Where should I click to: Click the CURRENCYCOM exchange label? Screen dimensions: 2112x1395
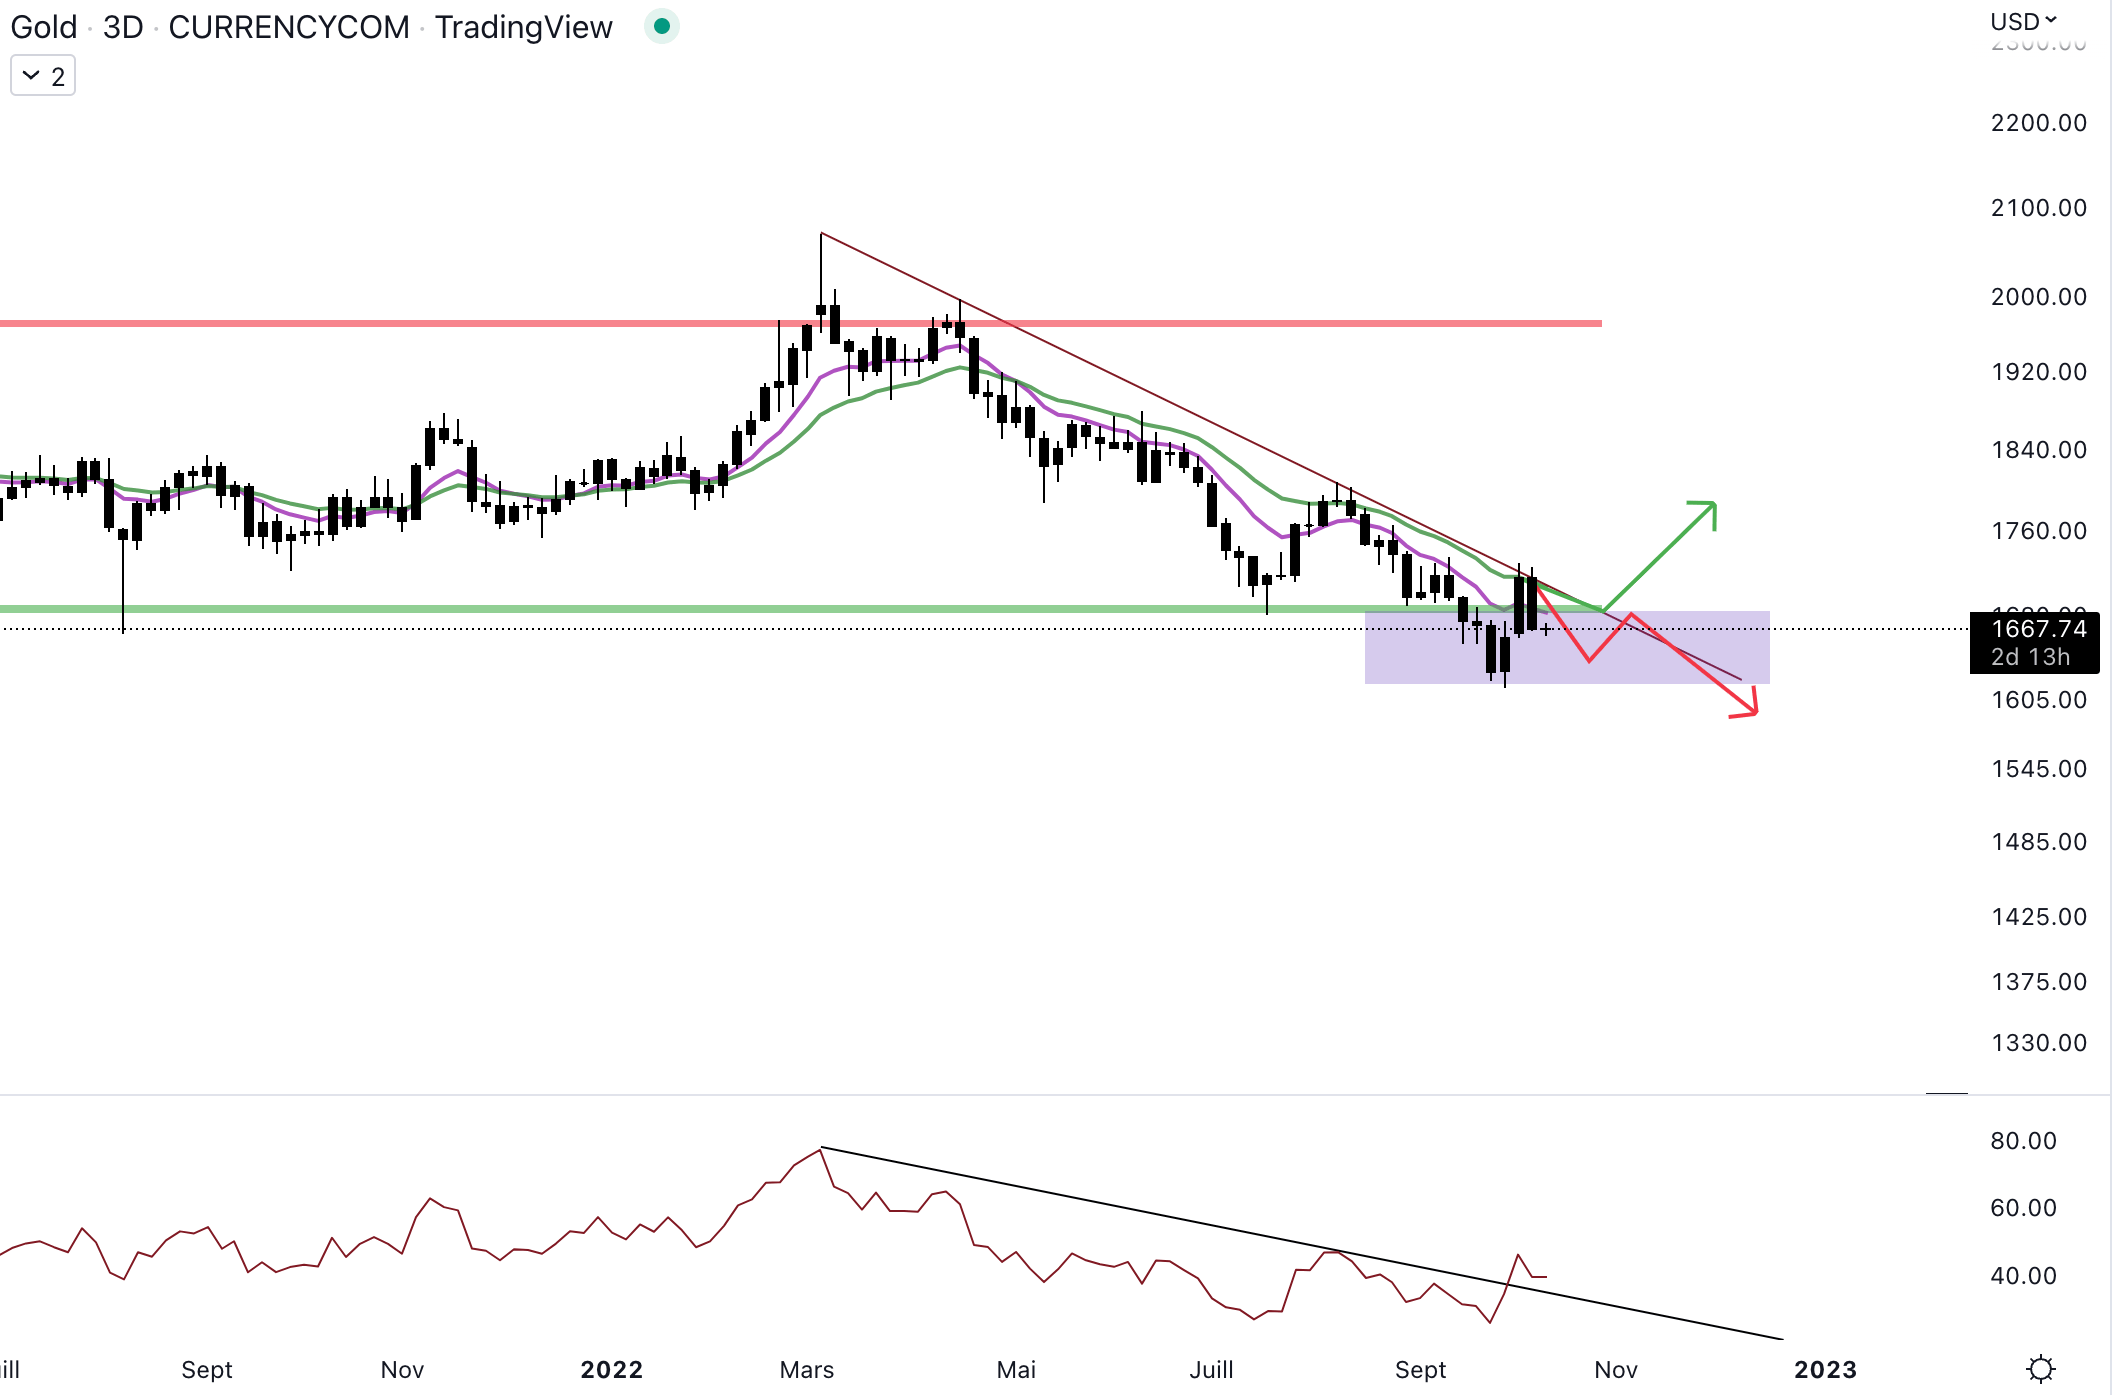coord(288,27)
